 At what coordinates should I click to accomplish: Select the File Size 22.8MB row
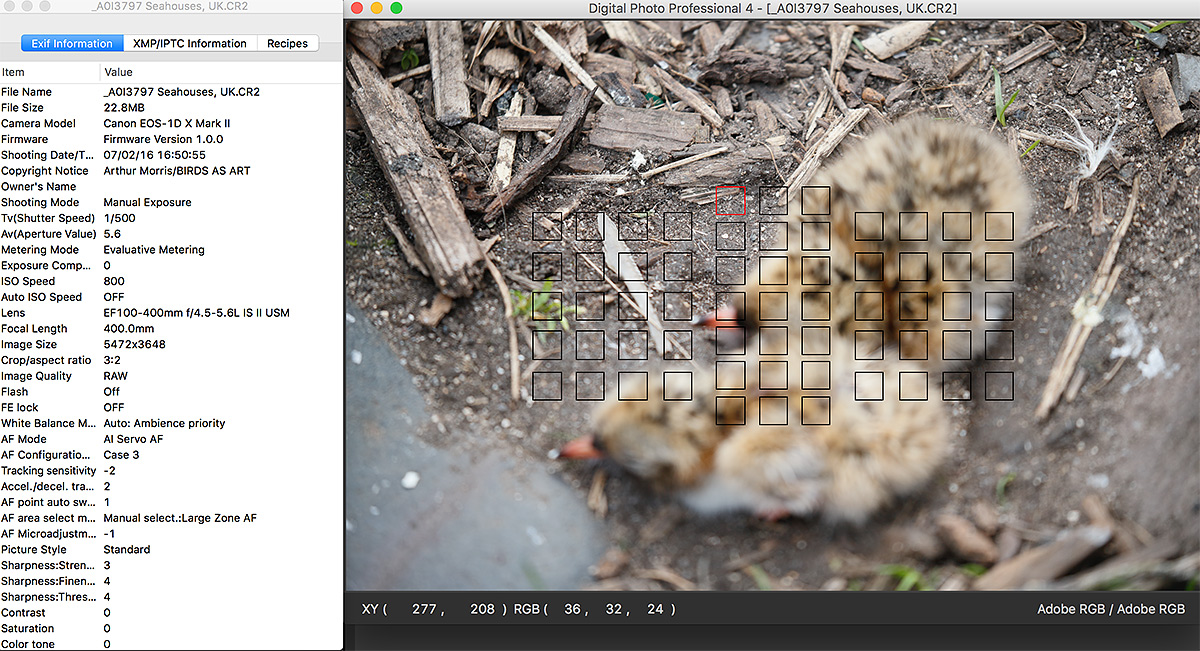click(171, 108)
